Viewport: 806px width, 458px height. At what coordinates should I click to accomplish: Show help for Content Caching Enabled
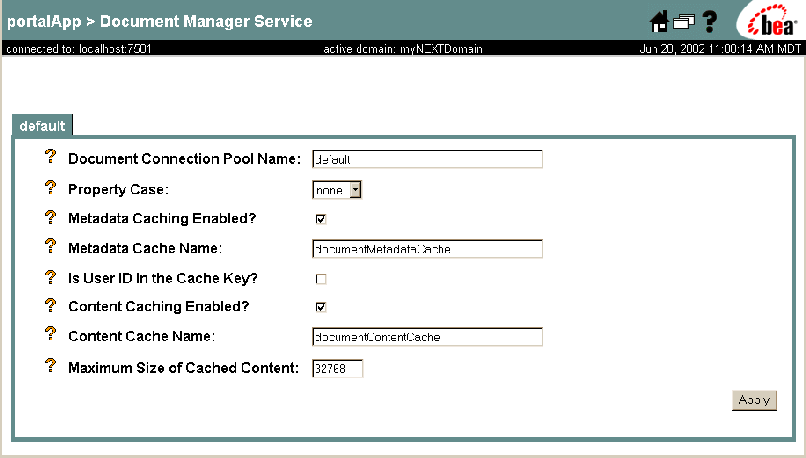50,305
